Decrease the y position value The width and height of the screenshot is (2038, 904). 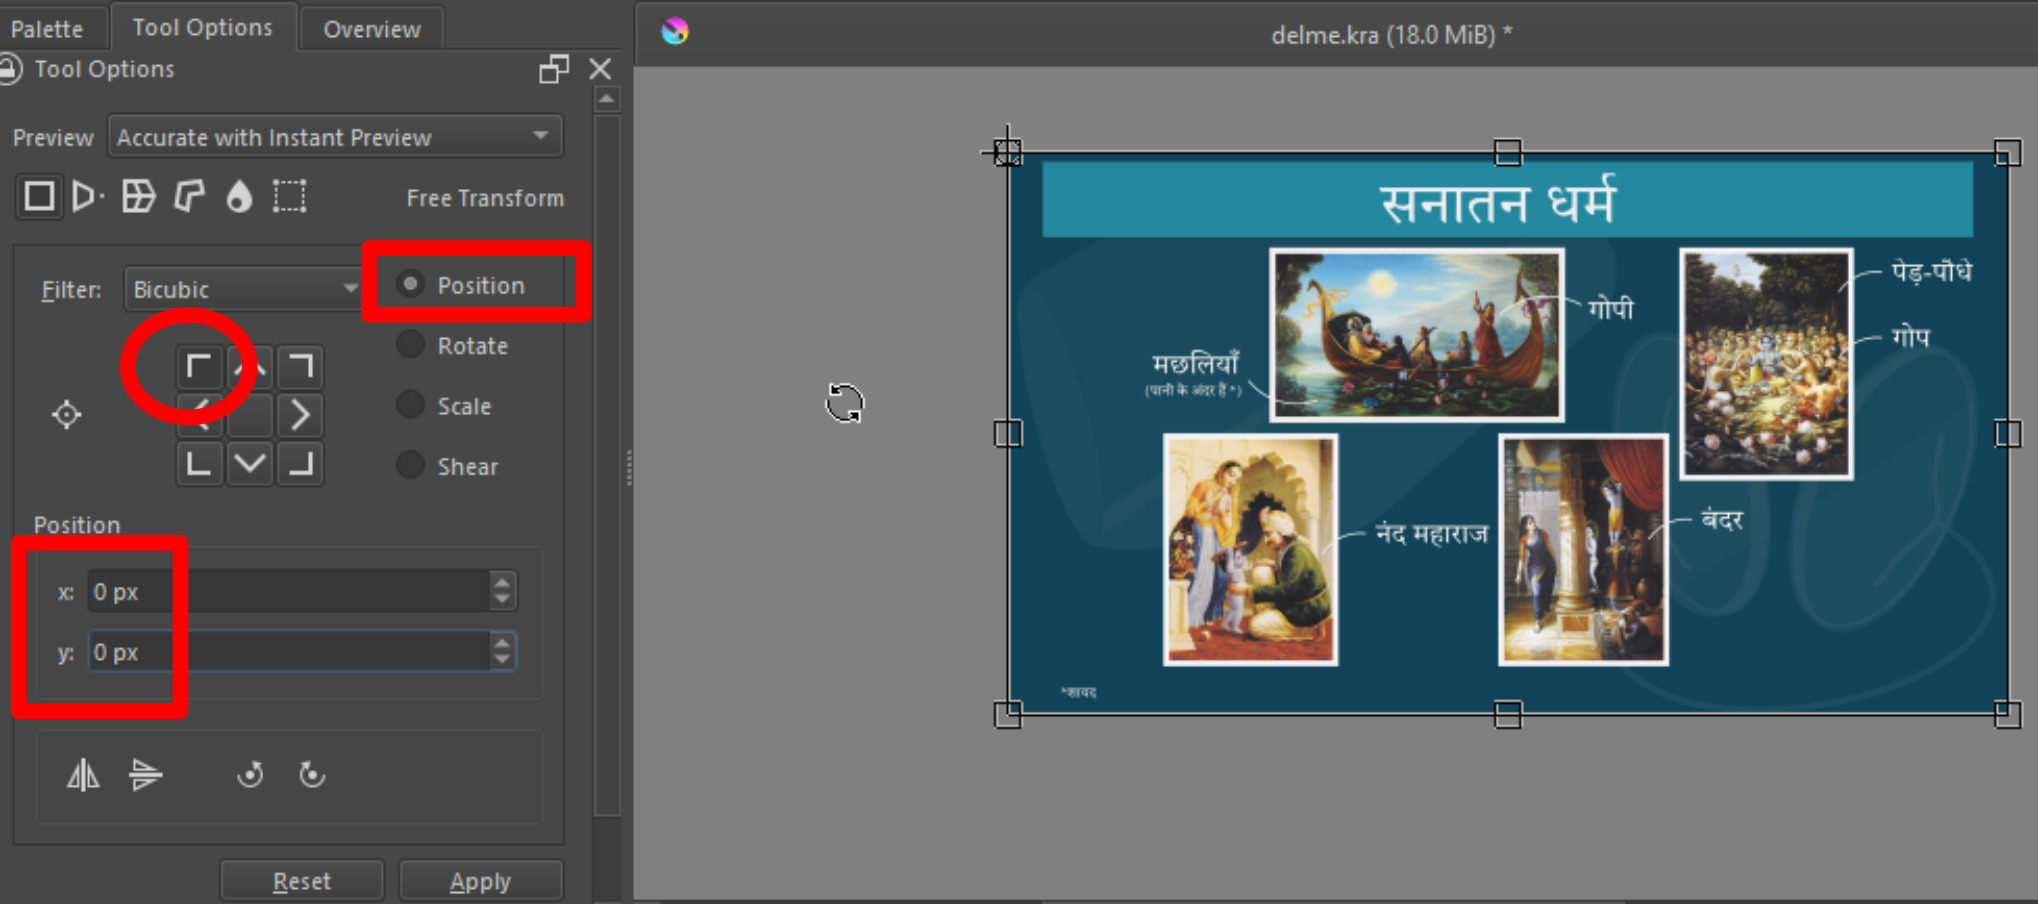tap(502, 660)
